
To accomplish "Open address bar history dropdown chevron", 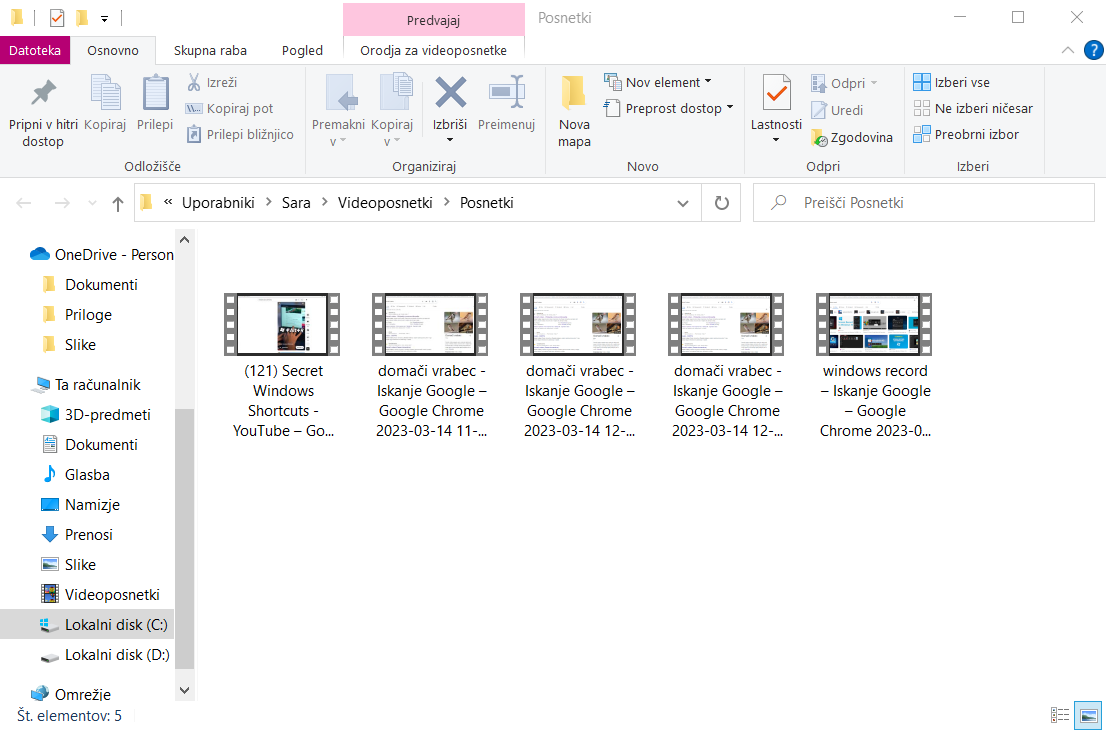I will 683,203.
